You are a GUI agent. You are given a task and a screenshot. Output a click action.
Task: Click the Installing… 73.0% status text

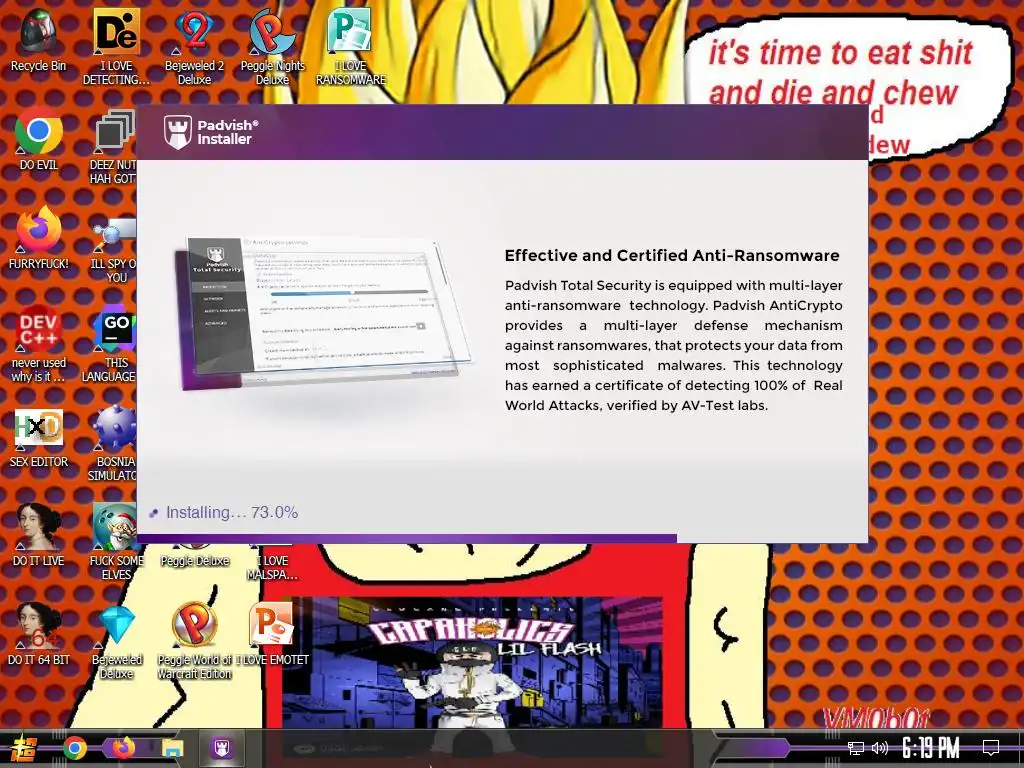pos(232,513)
